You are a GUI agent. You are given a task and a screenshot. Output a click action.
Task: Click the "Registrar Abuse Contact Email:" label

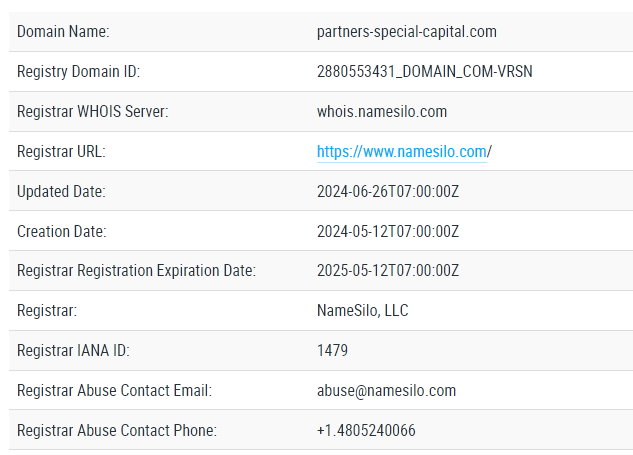[114, 391]
